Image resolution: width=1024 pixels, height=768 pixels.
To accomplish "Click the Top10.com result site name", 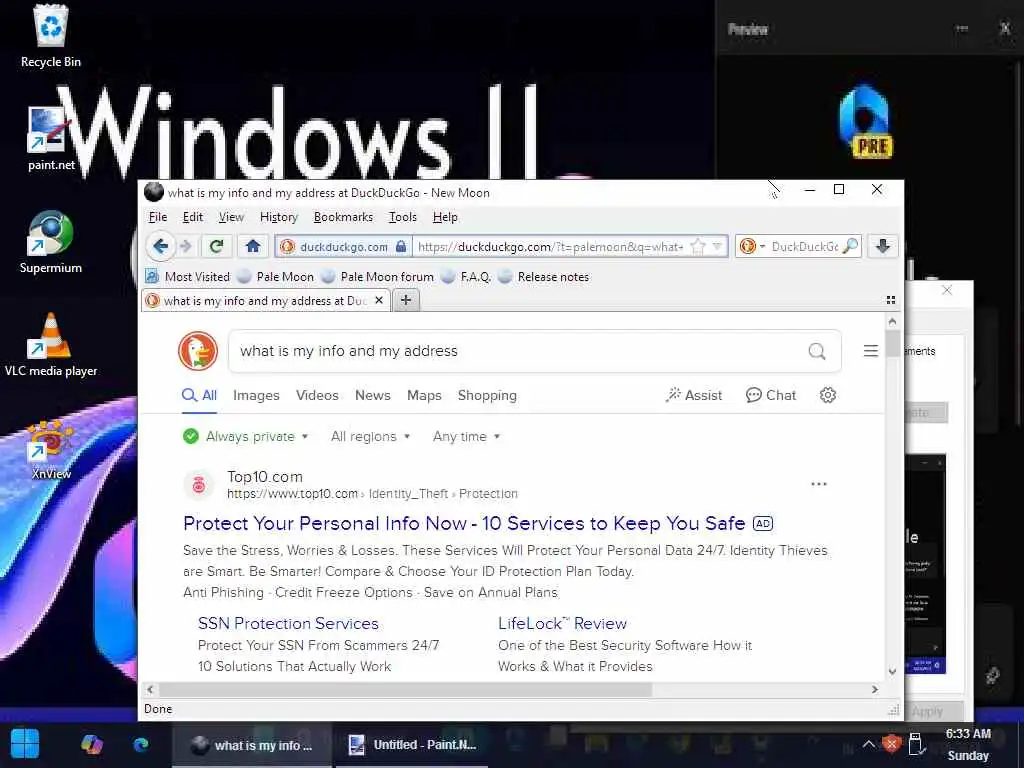I will click(264, 477).
